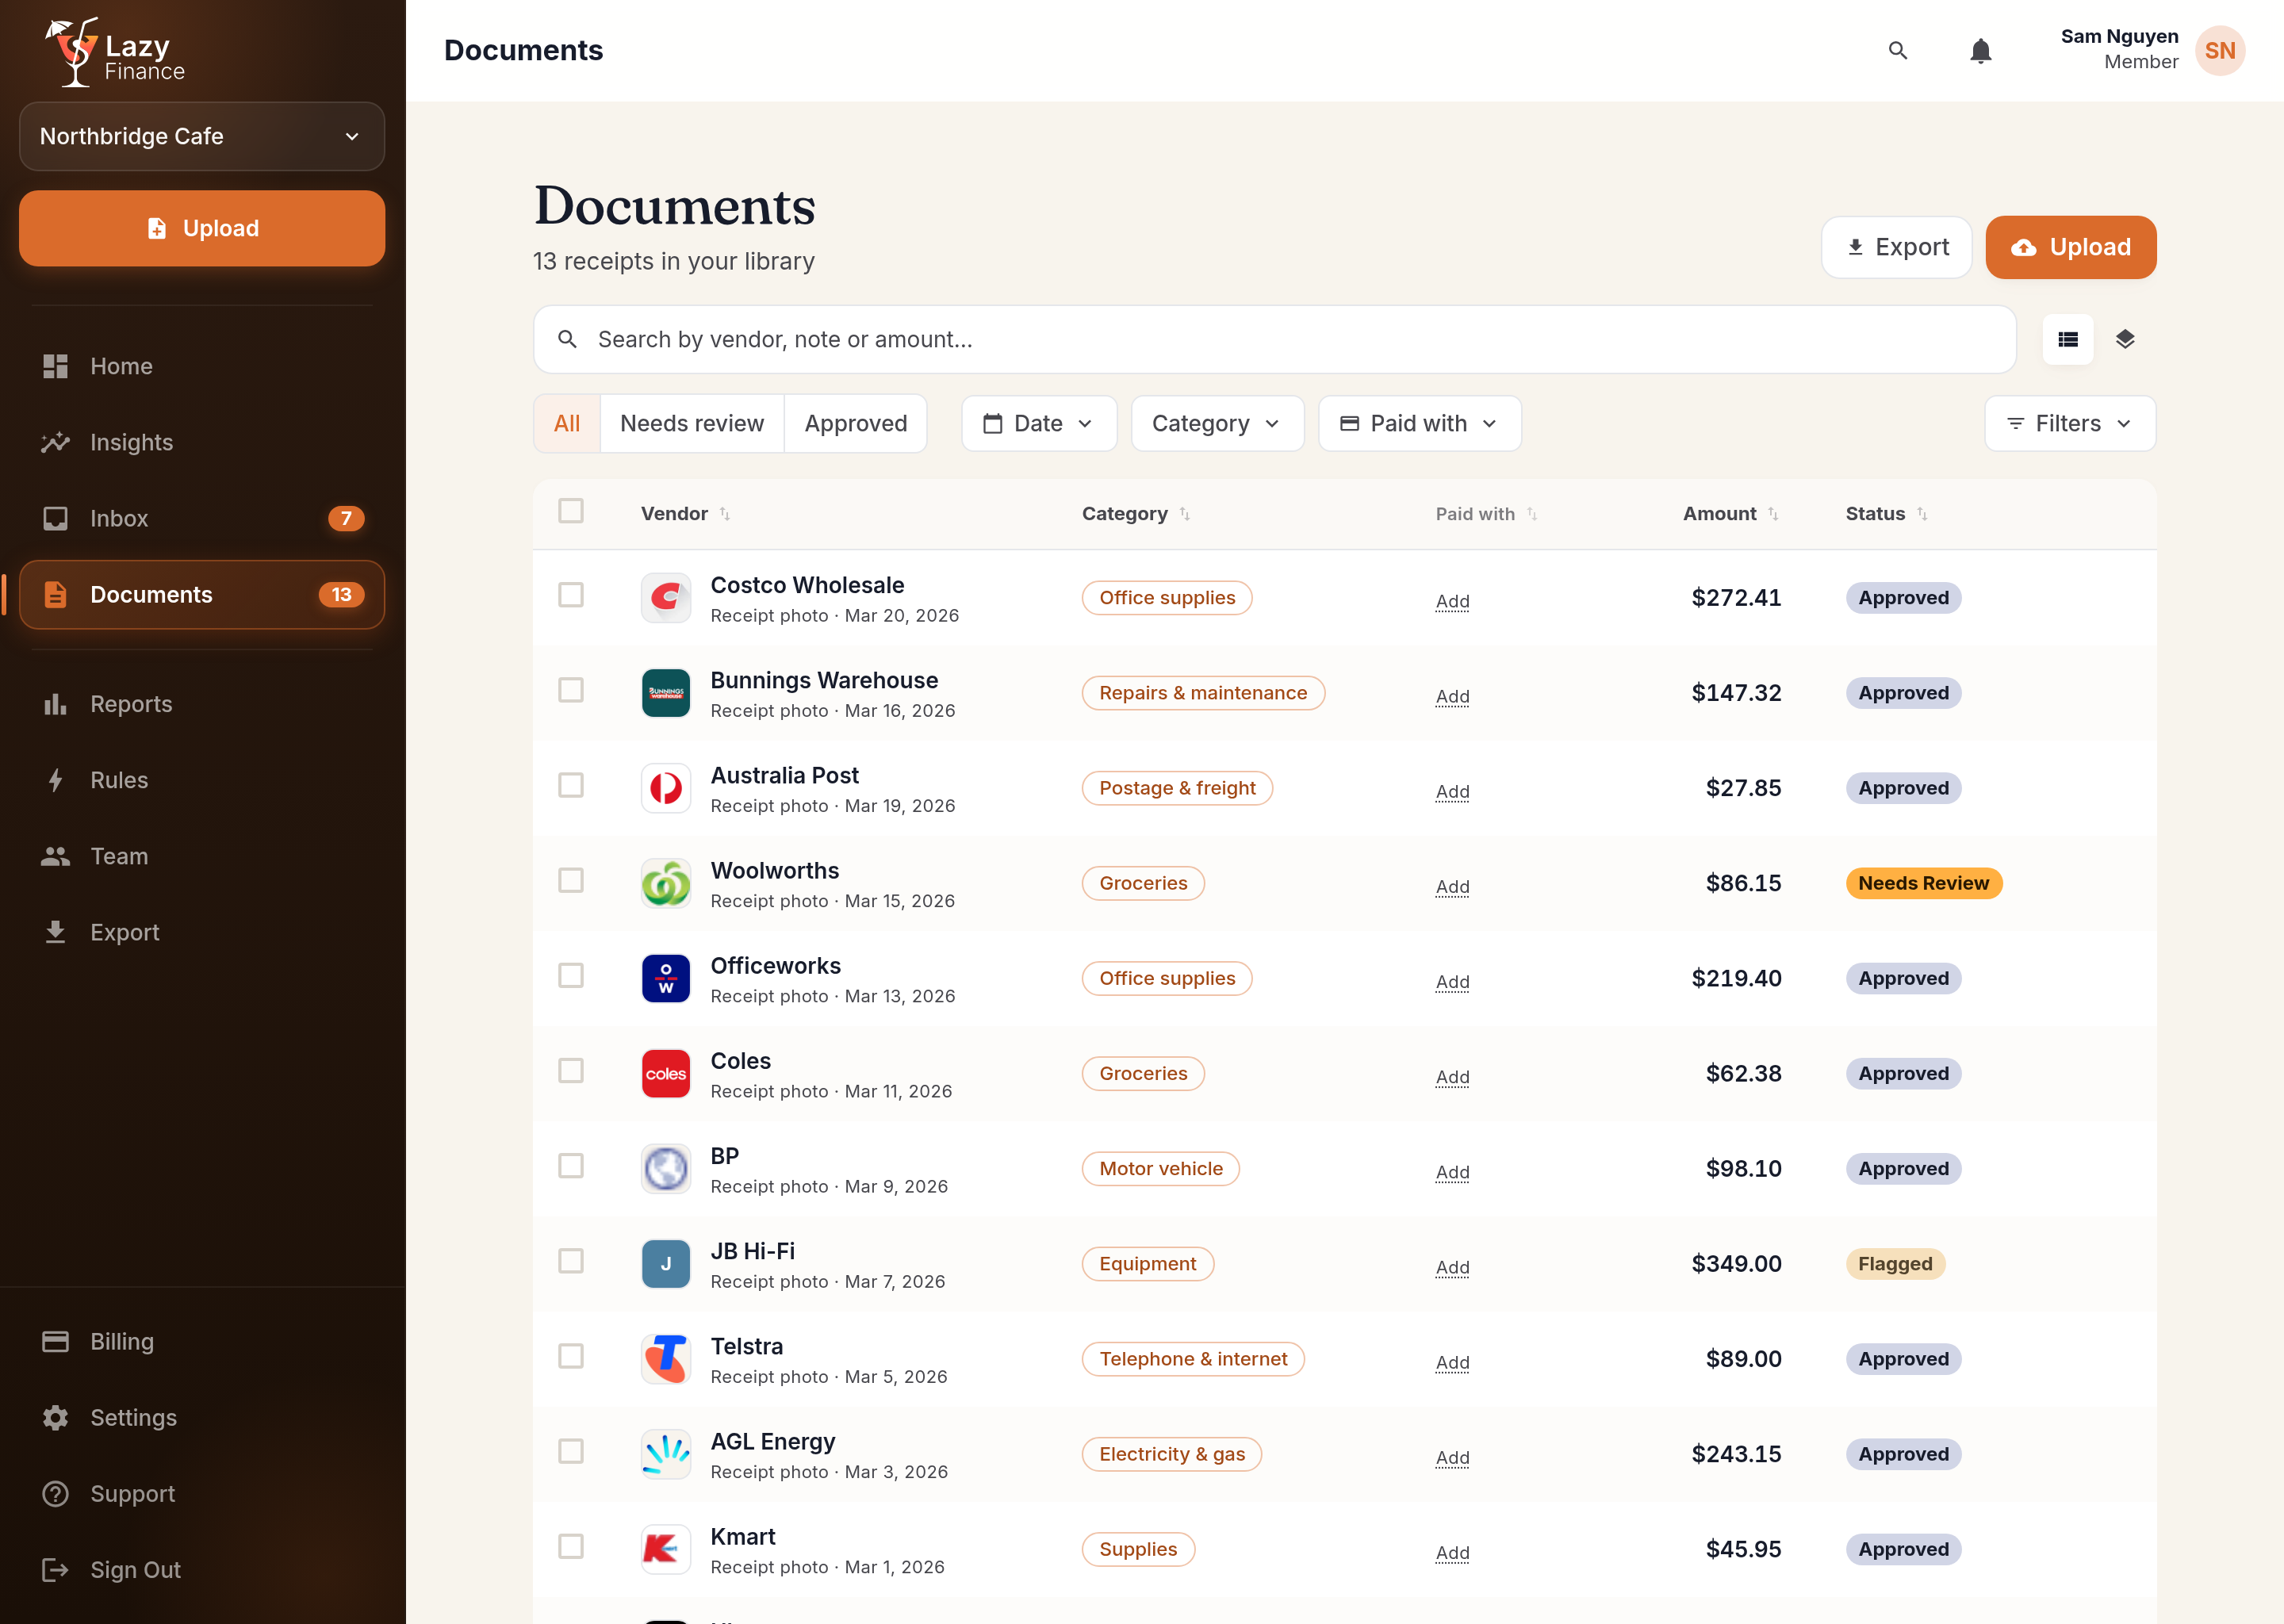Open Team in sidebar
Image resolution: width=2284 pixels, height=1624 pixels.
pos(202,856)
